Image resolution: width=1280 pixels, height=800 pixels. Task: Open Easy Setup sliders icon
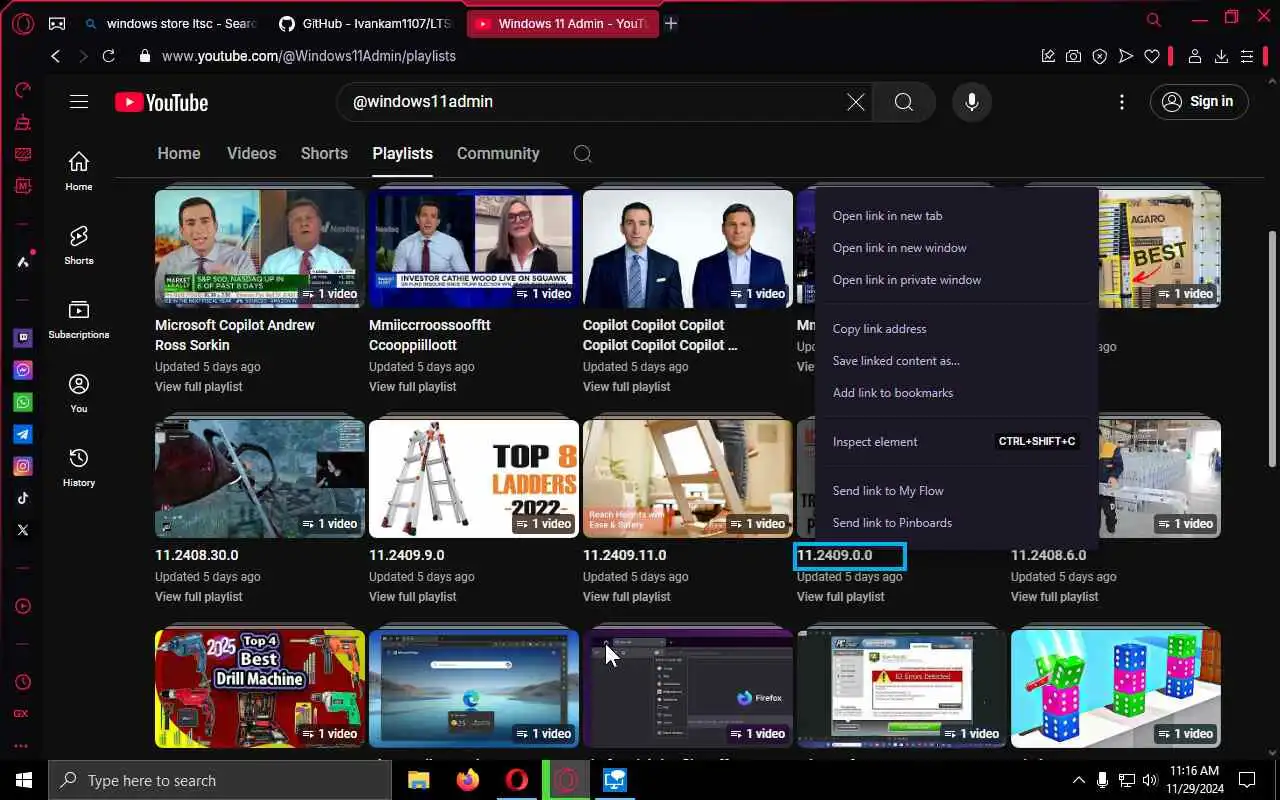1247,56
